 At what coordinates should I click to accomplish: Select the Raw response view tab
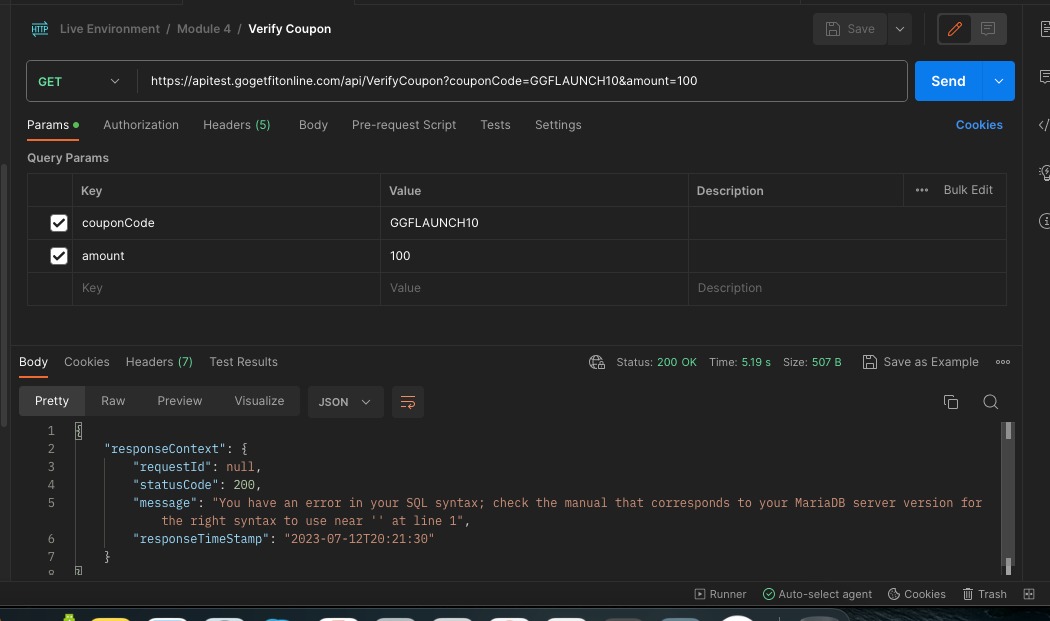[113, 401]
